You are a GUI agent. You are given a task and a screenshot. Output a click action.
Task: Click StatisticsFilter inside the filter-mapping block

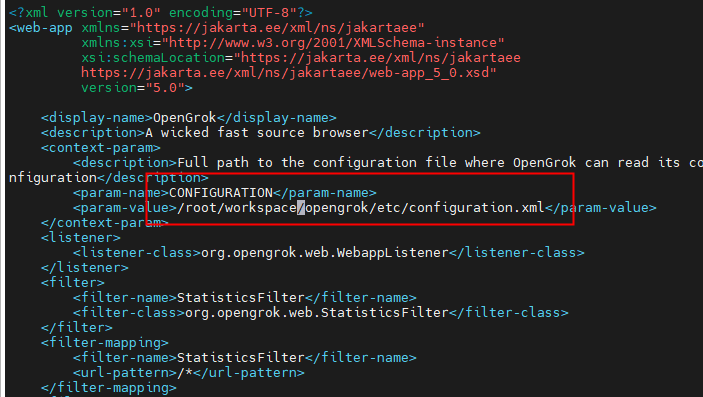point(241,358)
